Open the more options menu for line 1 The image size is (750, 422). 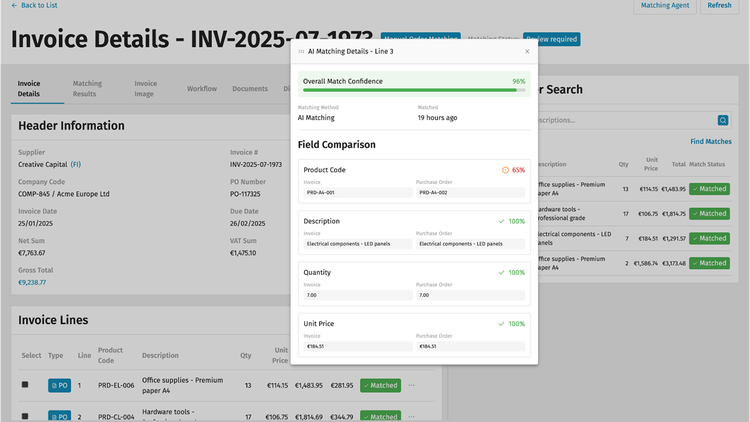click(411, 385)
